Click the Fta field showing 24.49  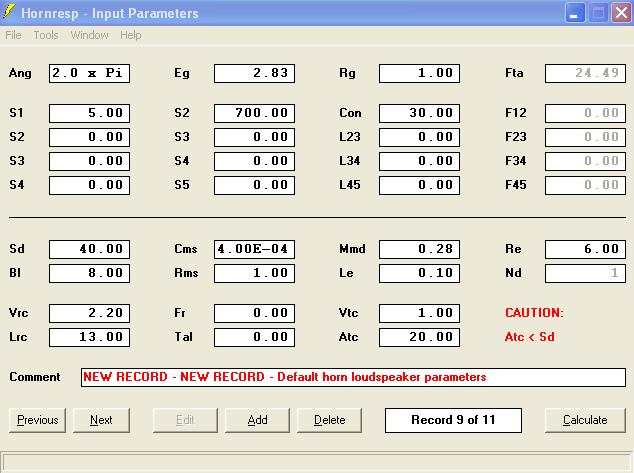pyautogui.click(x=585, y=73)
